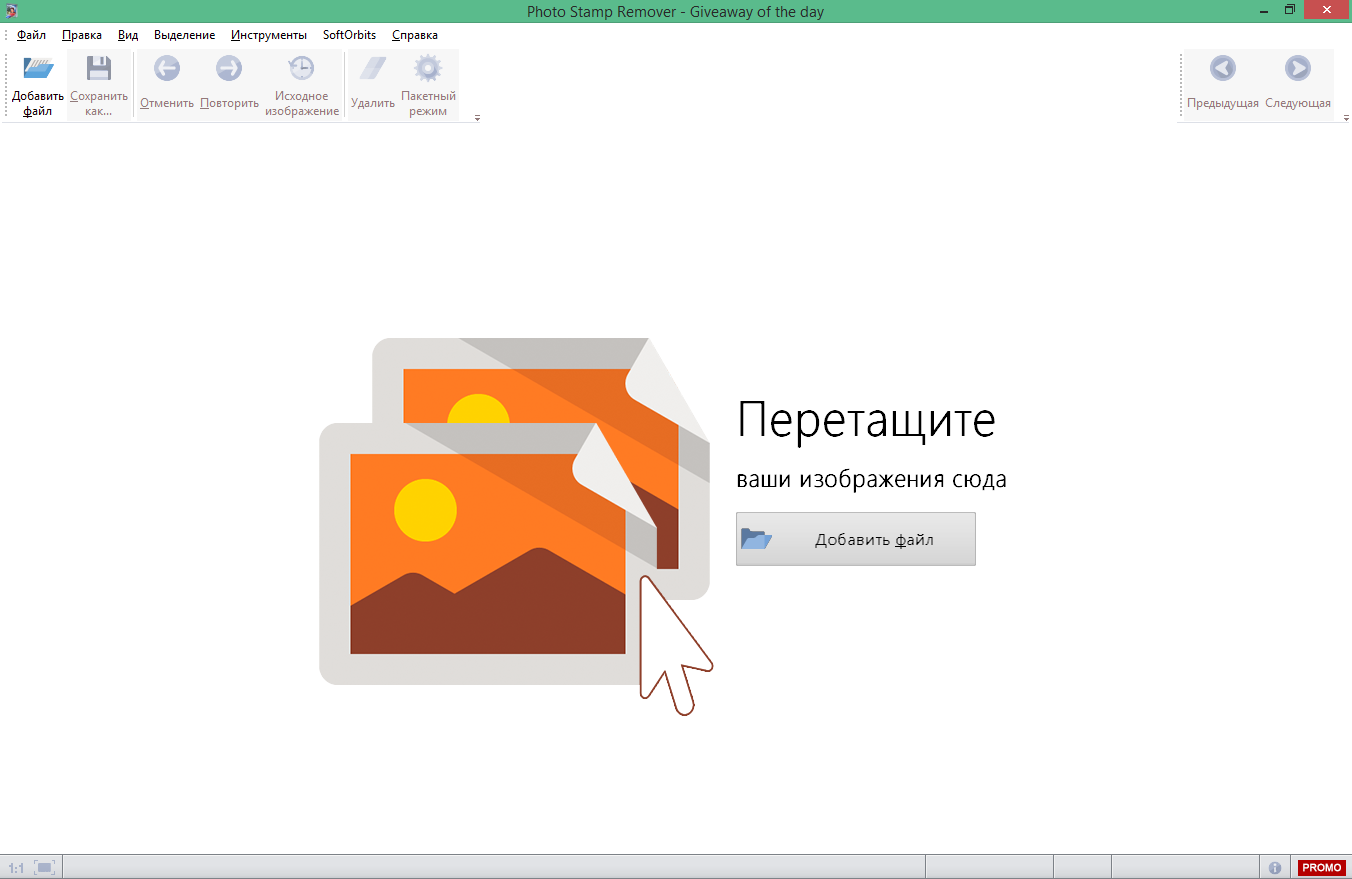Click the large Добавить файл button
This screenshot has width=1352, height=879.
point(856,539)
